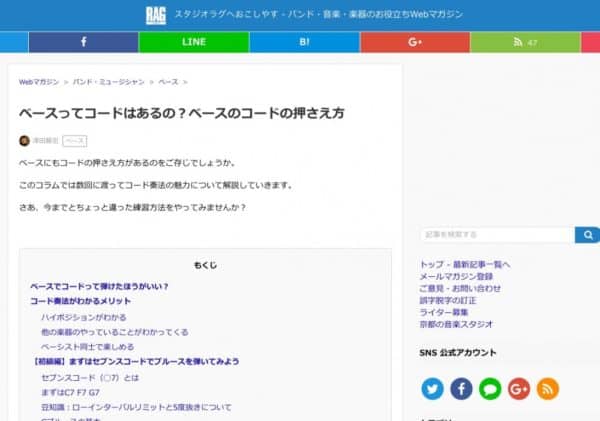Jump to 他の楽器のやっていることがわかってくる section
This screenshot has height=421, width=600.
tap(115, 332)
